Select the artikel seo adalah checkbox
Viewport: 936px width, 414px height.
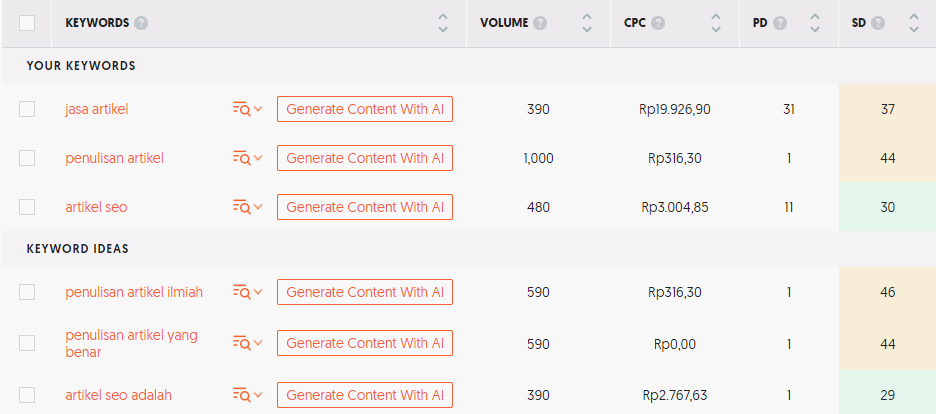click(x=27, y=395)
